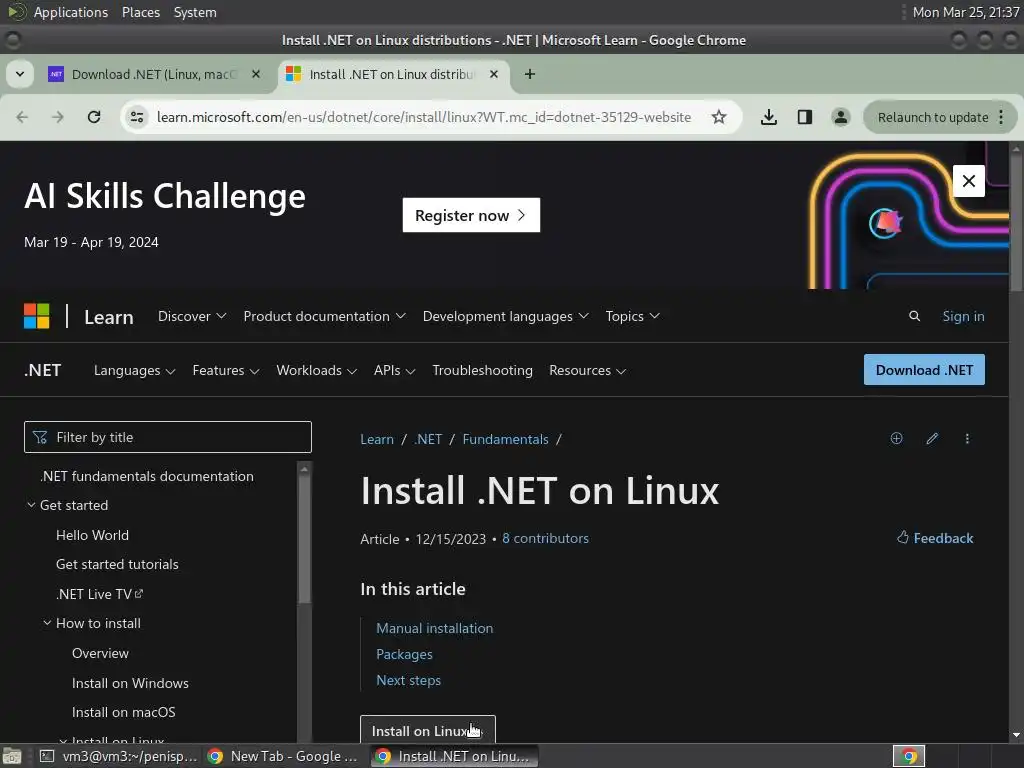Expand the Workloads dropdown
1024x768 pixels.
(316, 370)
